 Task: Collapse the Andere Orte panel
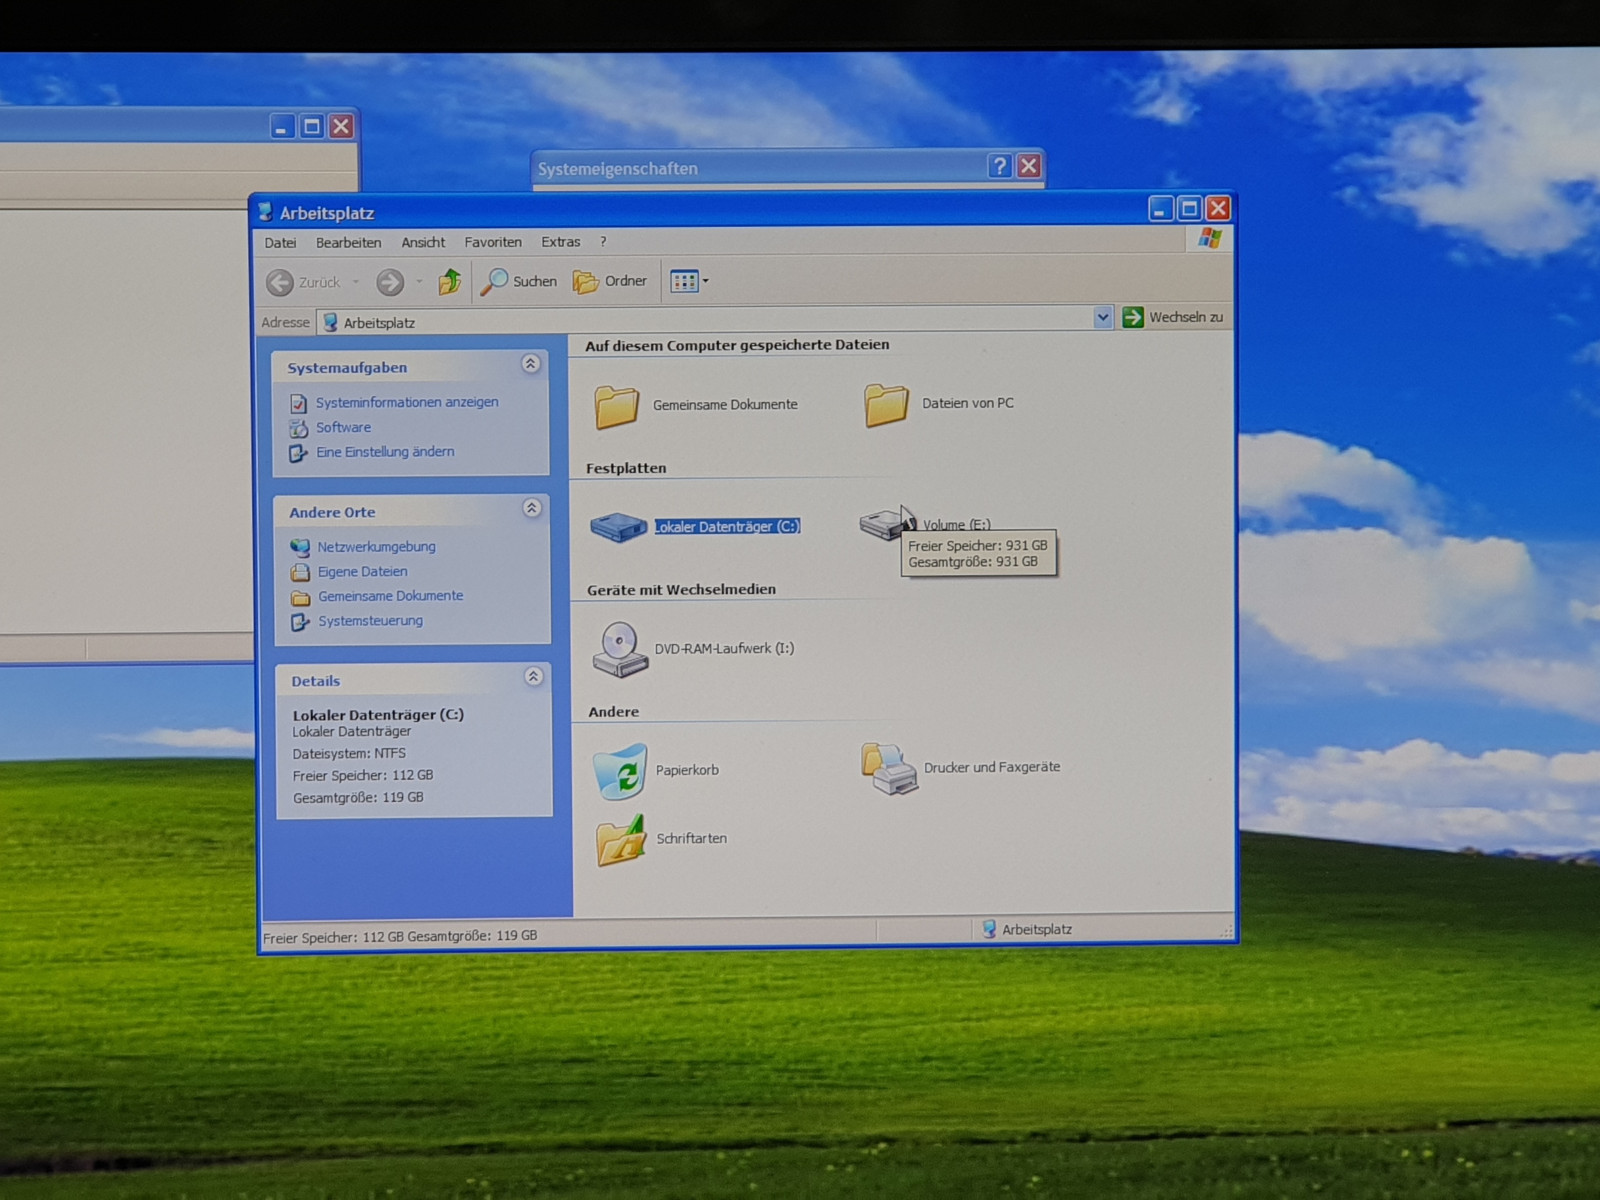[532, 508]
